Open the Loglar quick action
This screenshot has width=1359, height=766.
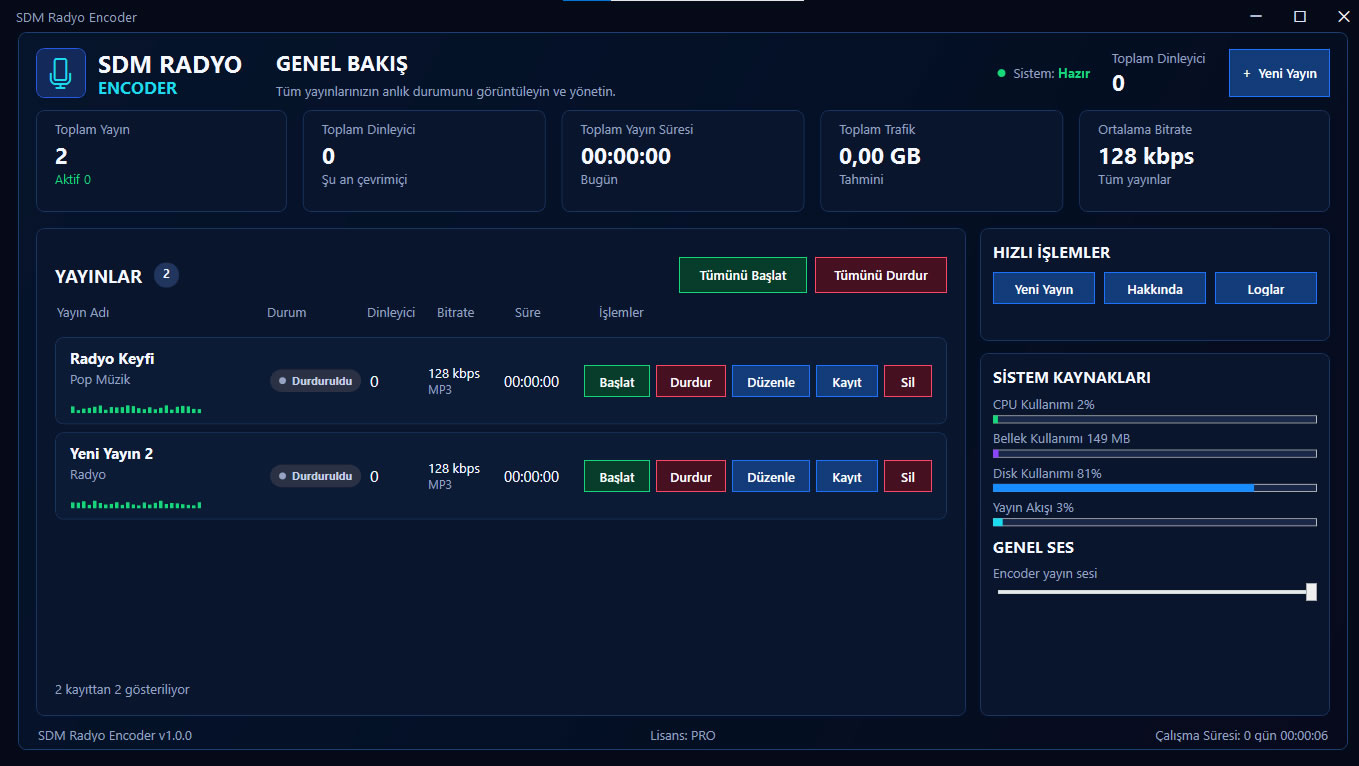click(1266, 288)
